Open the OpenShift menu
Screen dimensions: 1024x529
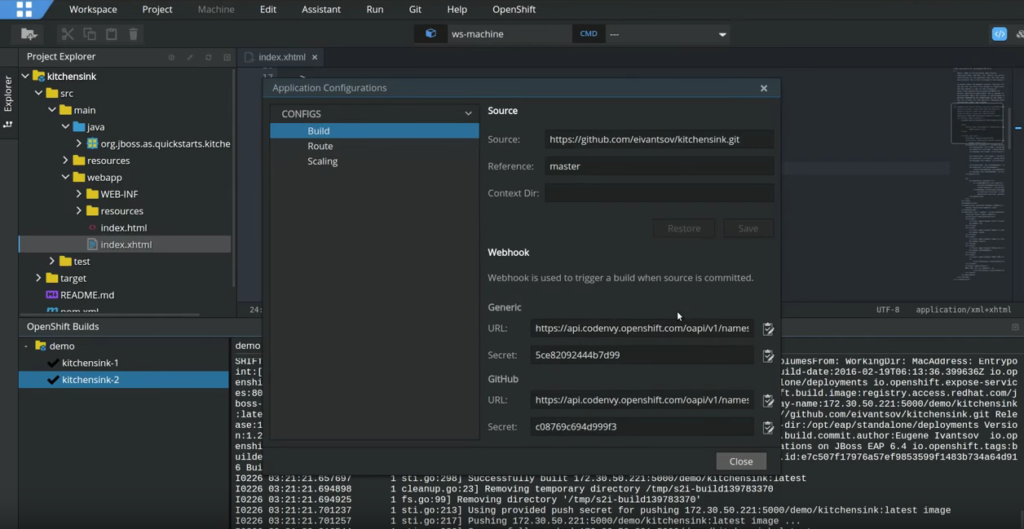tap(513, 9)
